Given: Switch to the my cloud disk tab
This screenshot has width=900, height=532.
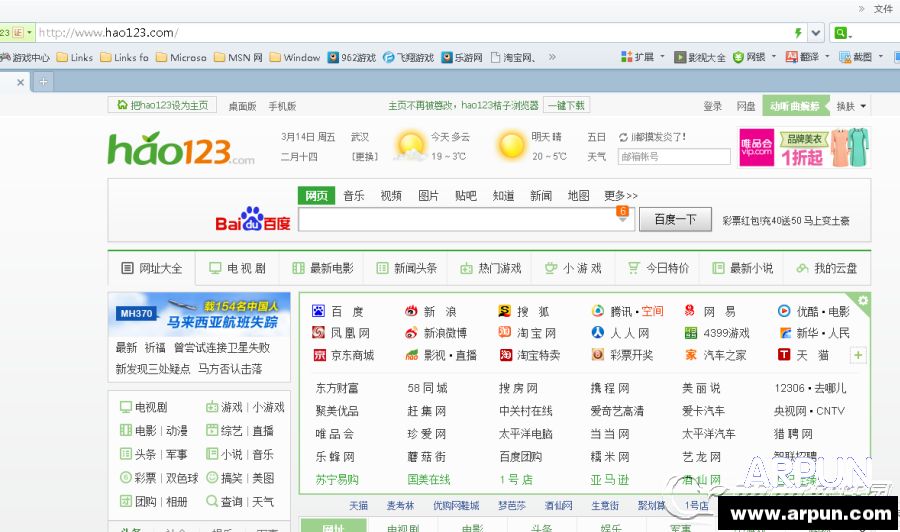Looking at the screenshot, I should (827, 268).
